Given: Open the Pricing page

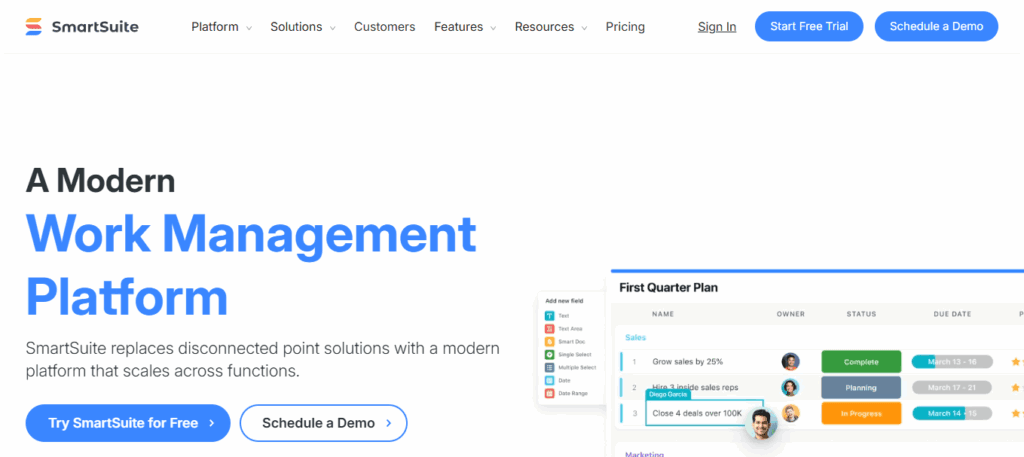Looking at the screenshot, I should point(625,27).
